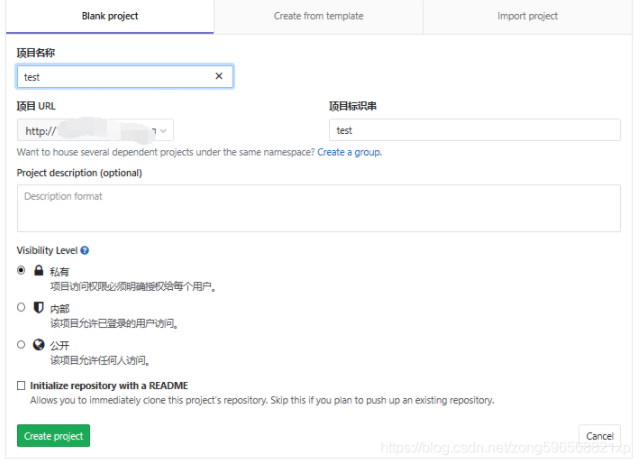
Task: Click the project slug field (项目标识串)
Action: click(475, 130)
